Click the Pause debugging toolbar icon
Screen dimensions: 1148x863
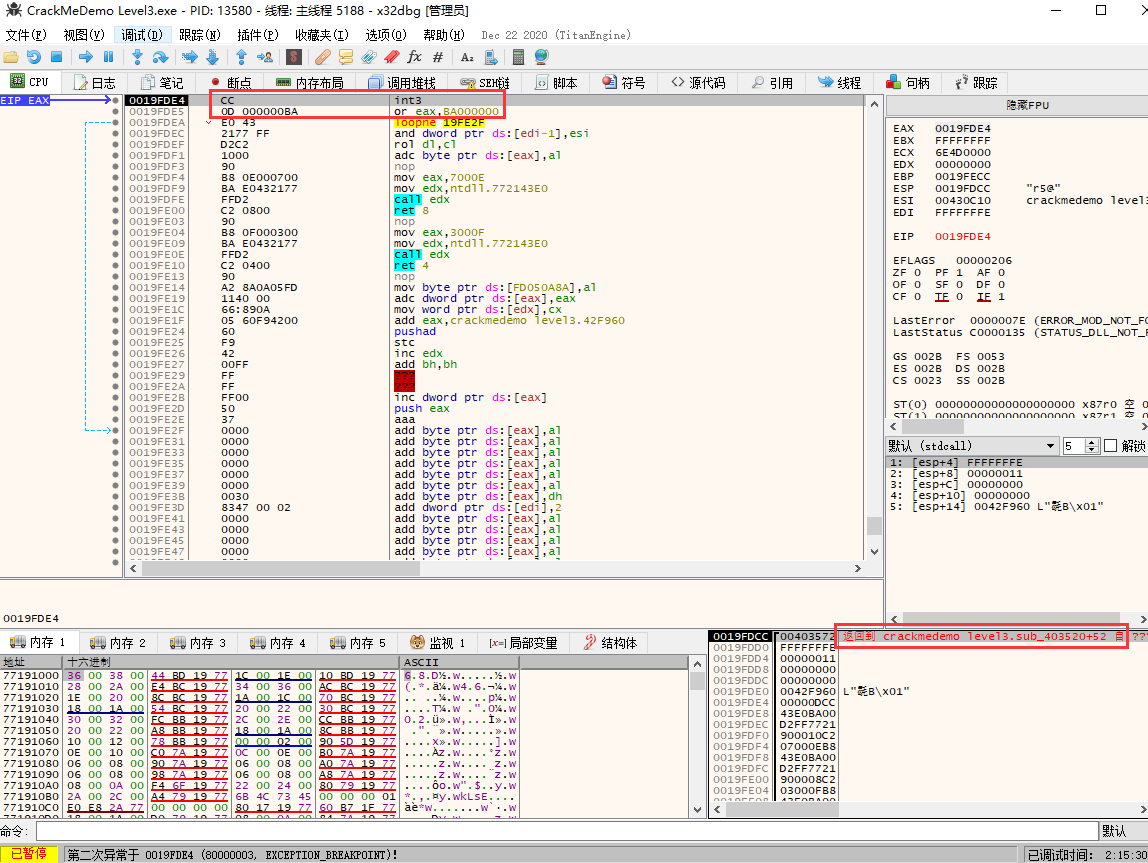109,57
